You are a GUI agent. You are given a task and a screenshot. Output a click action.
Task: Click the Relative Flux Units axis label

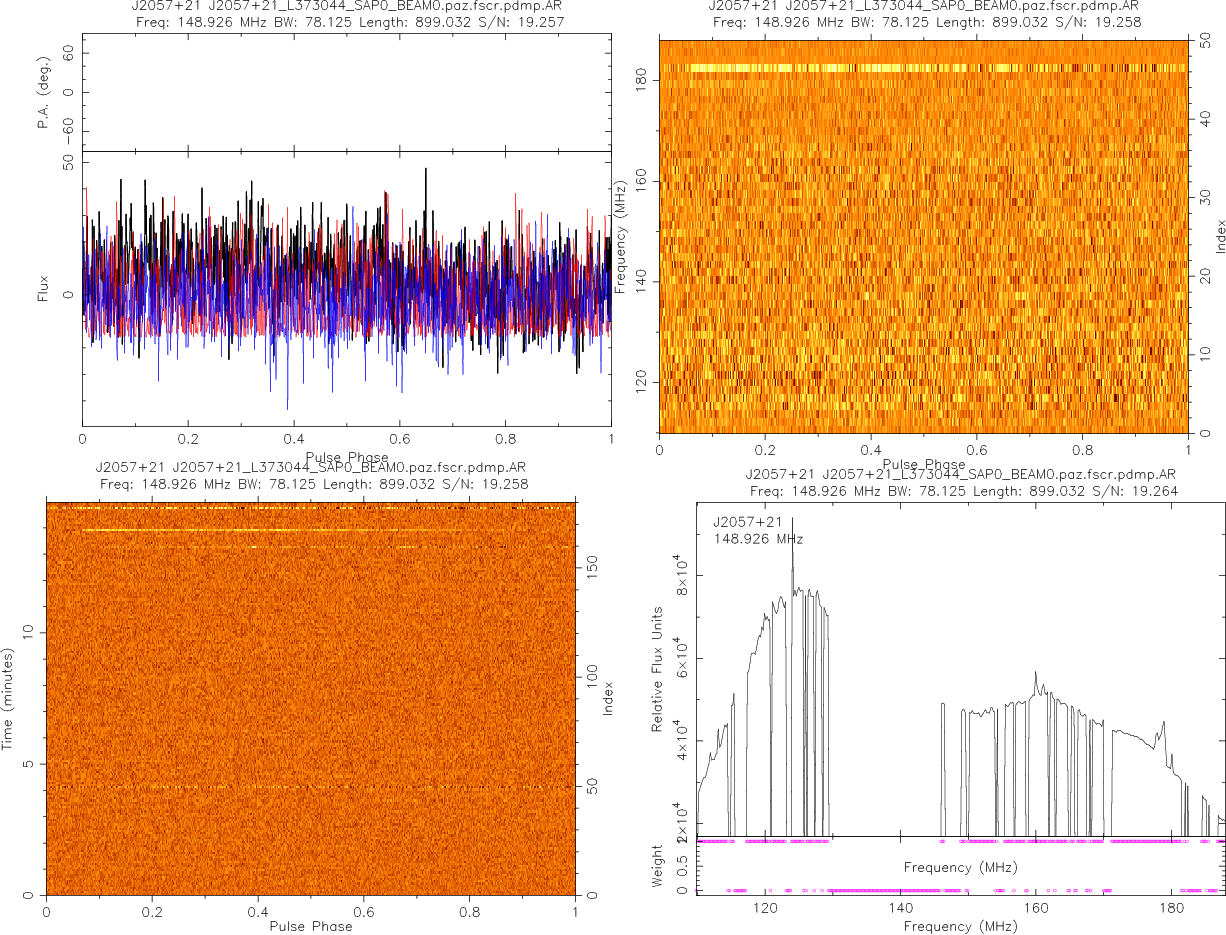[x=658, y=668]
